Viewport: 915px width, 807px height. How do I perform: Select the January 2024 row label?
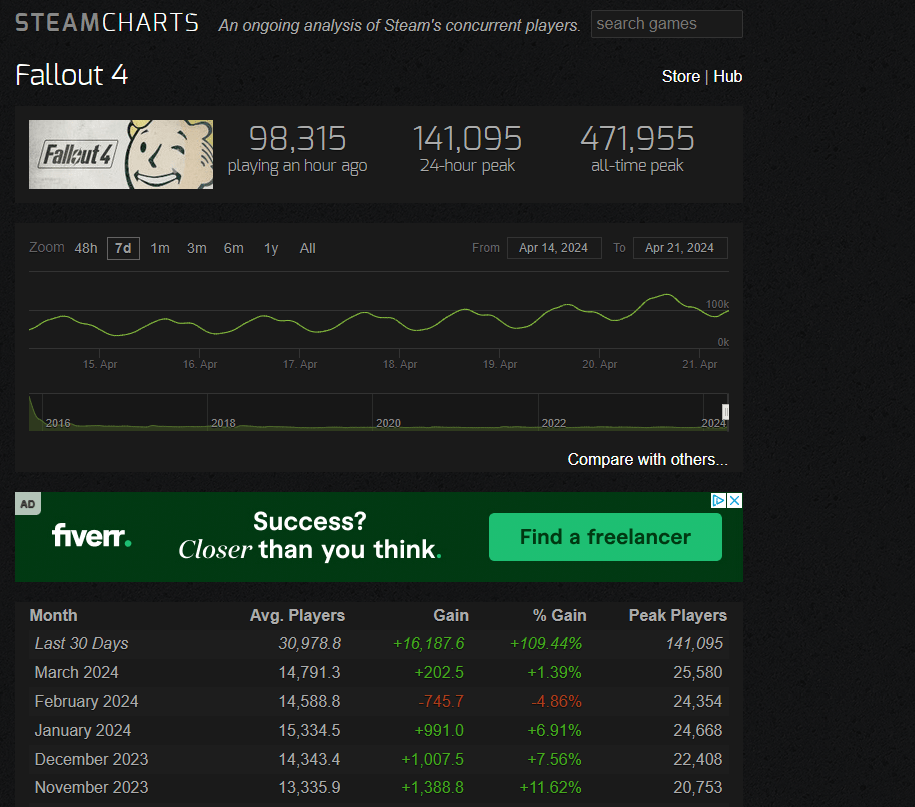tap(83, 731)
